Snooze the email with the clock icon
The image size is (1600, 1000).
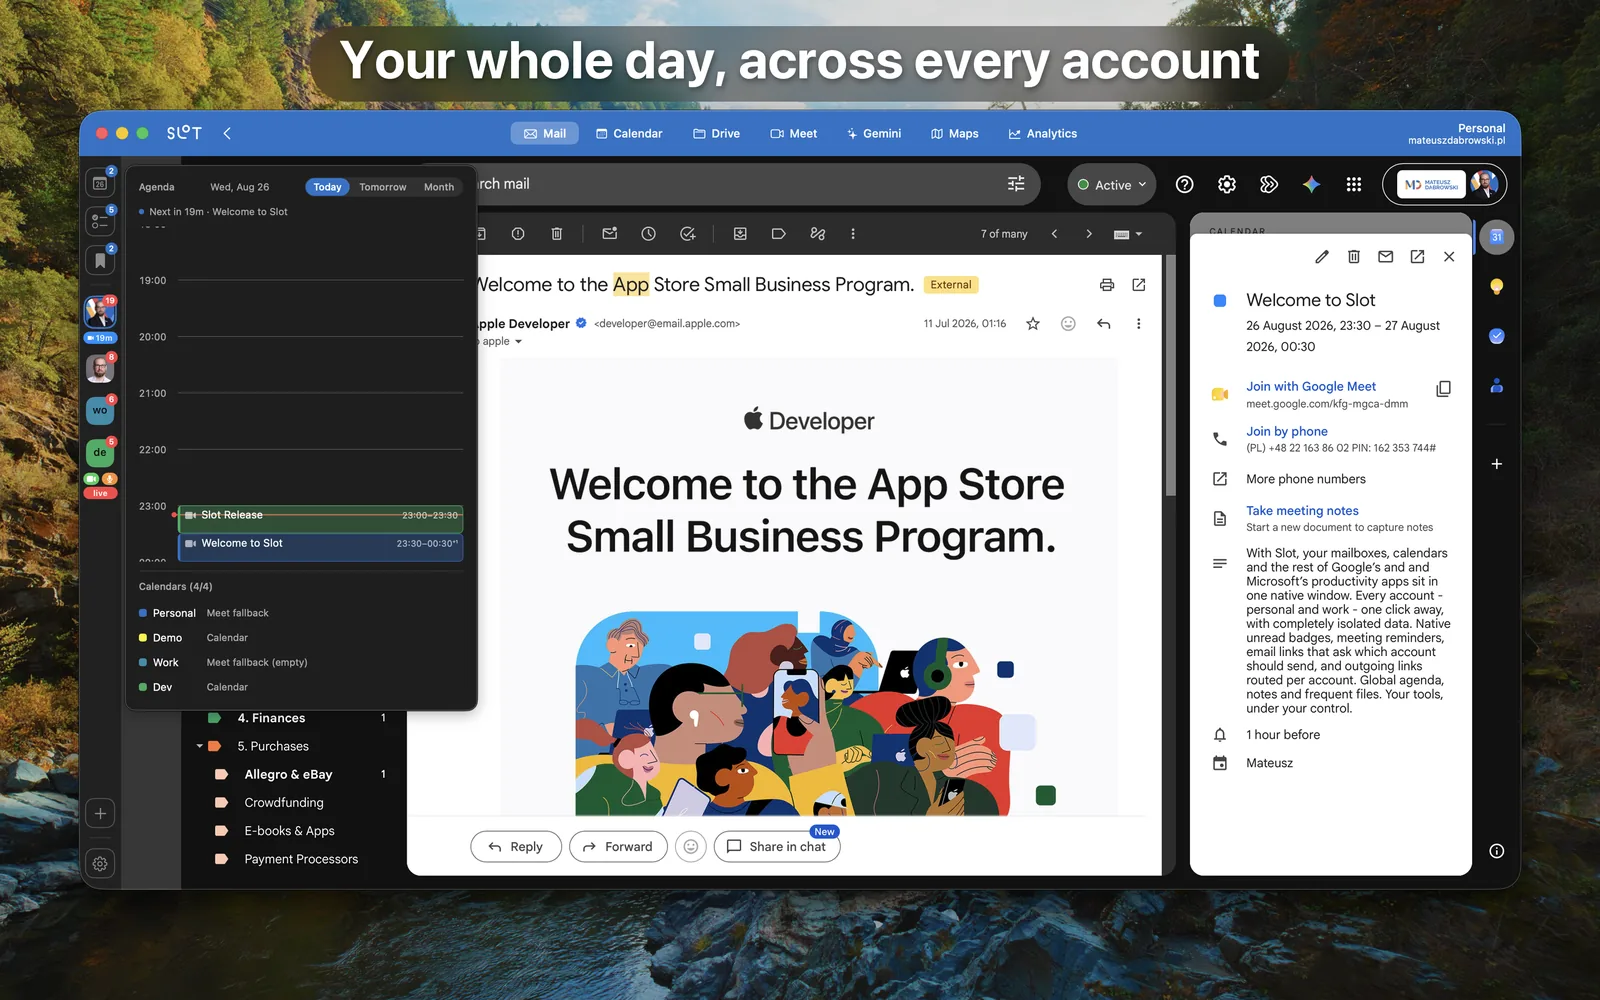[x=648, y=234]
